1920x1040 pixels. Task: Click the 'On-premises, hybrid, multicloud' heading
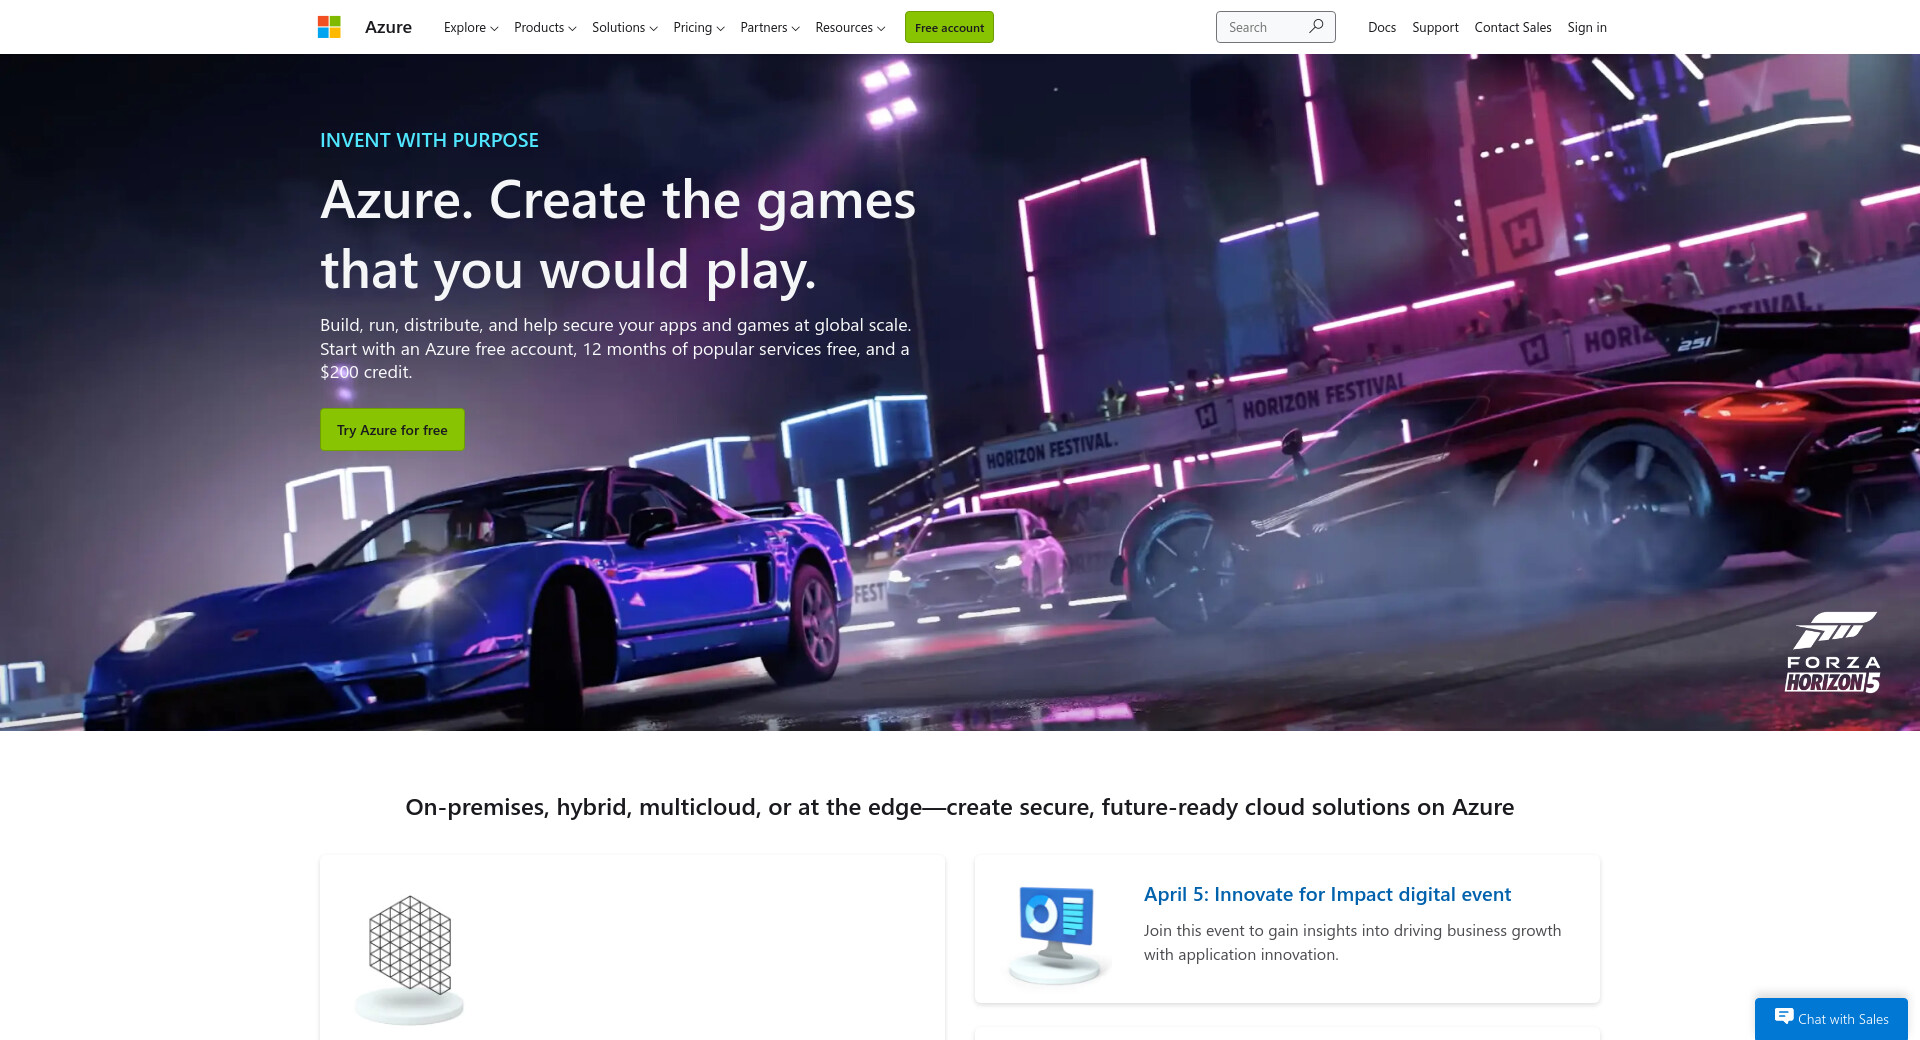(x=960, y=807)
